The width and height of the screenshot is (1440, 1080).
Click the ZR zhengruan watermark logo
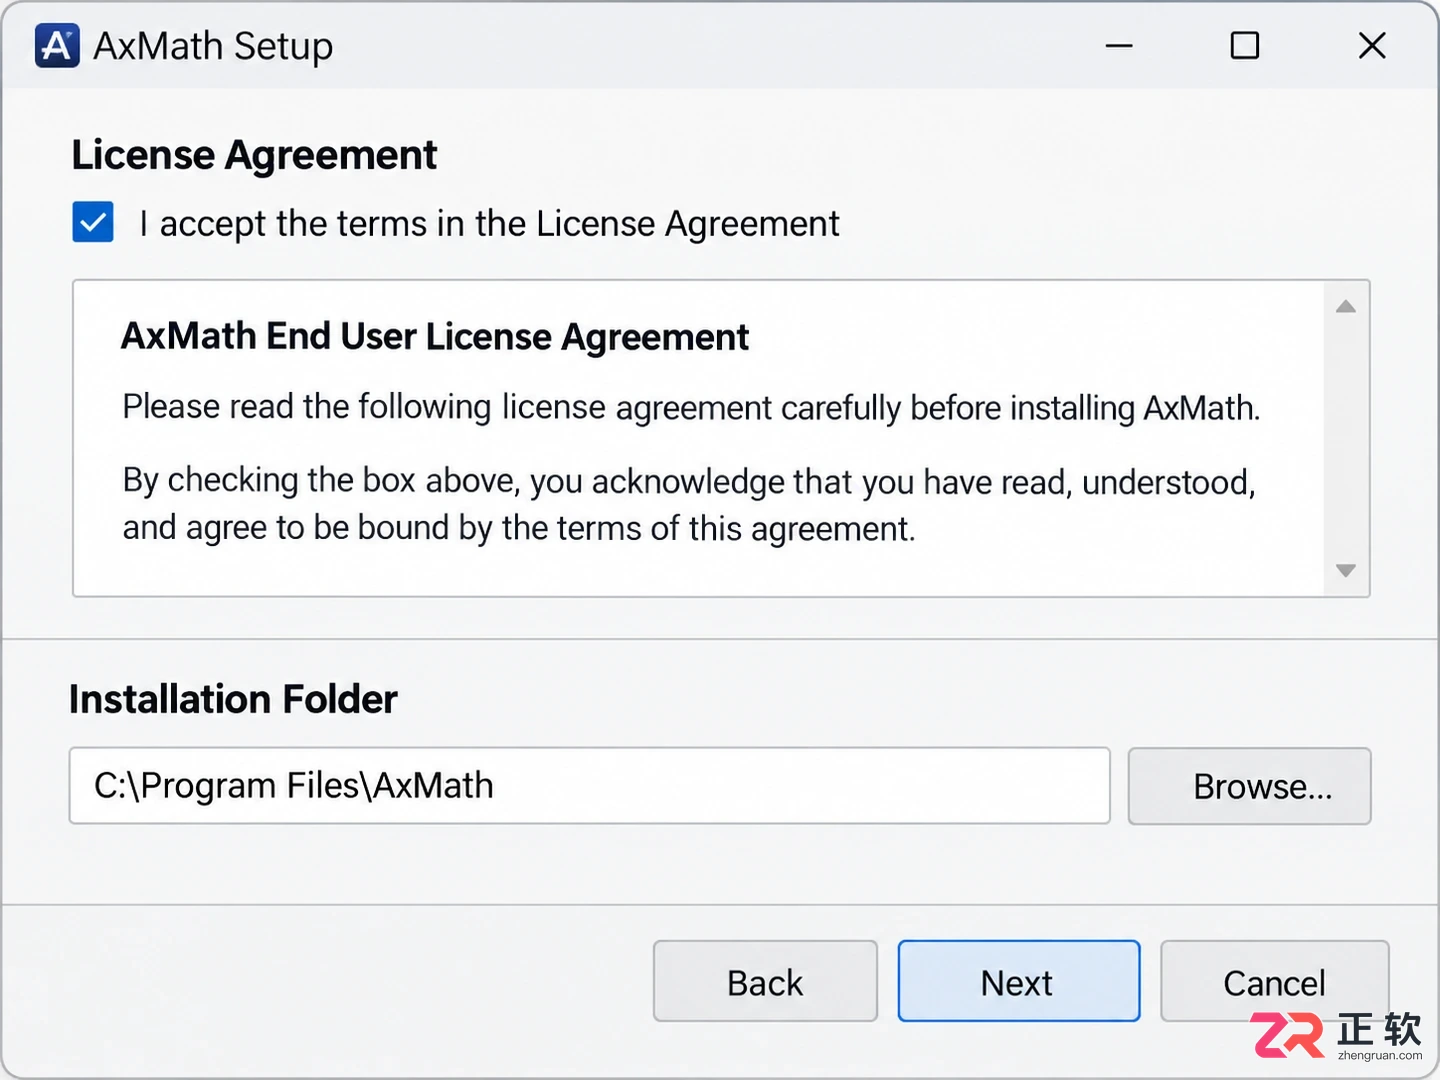click(1337, 1035)
